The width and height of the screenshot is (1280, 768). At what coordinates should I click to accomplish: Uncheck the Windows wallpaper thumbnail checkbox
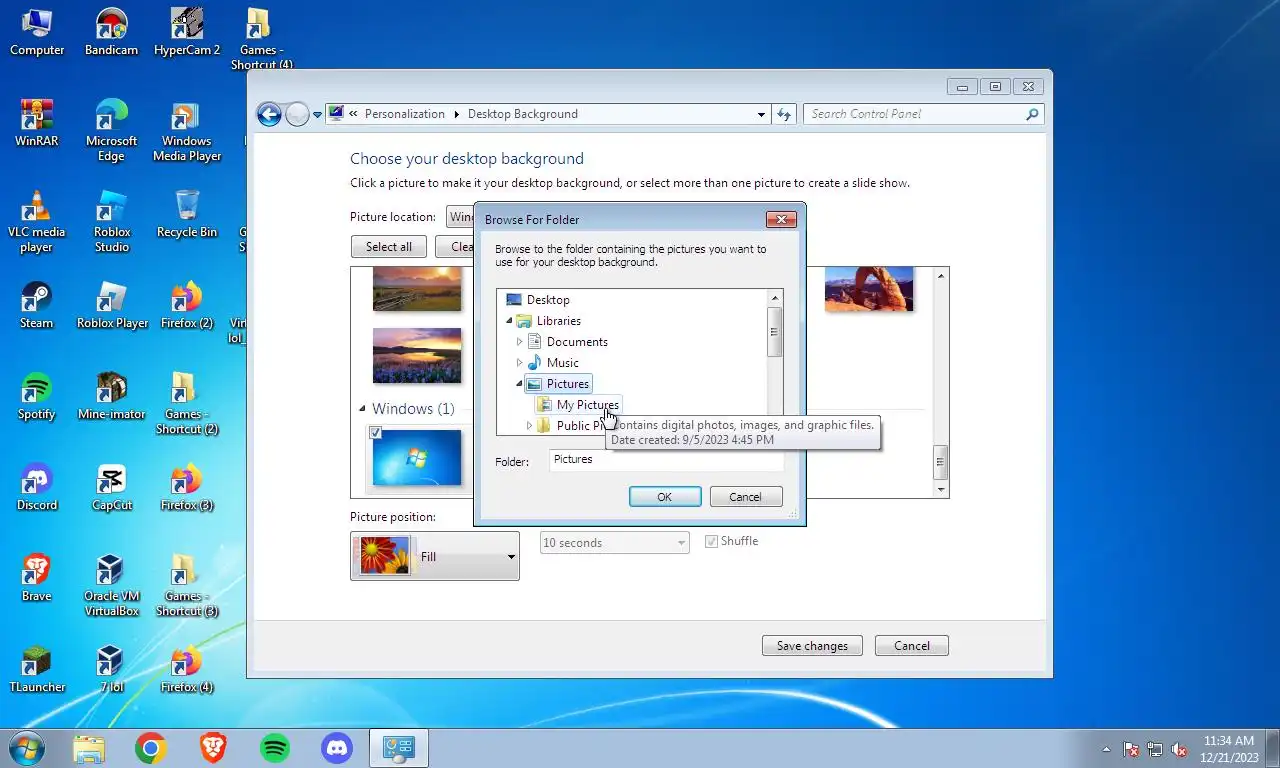(375, 432)
